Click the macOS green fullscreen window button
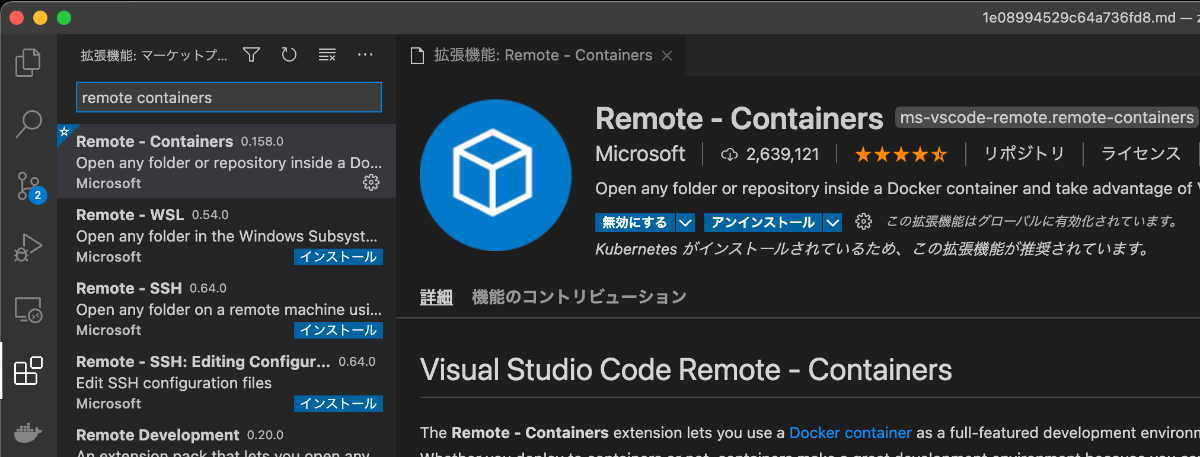 point(64,17)
